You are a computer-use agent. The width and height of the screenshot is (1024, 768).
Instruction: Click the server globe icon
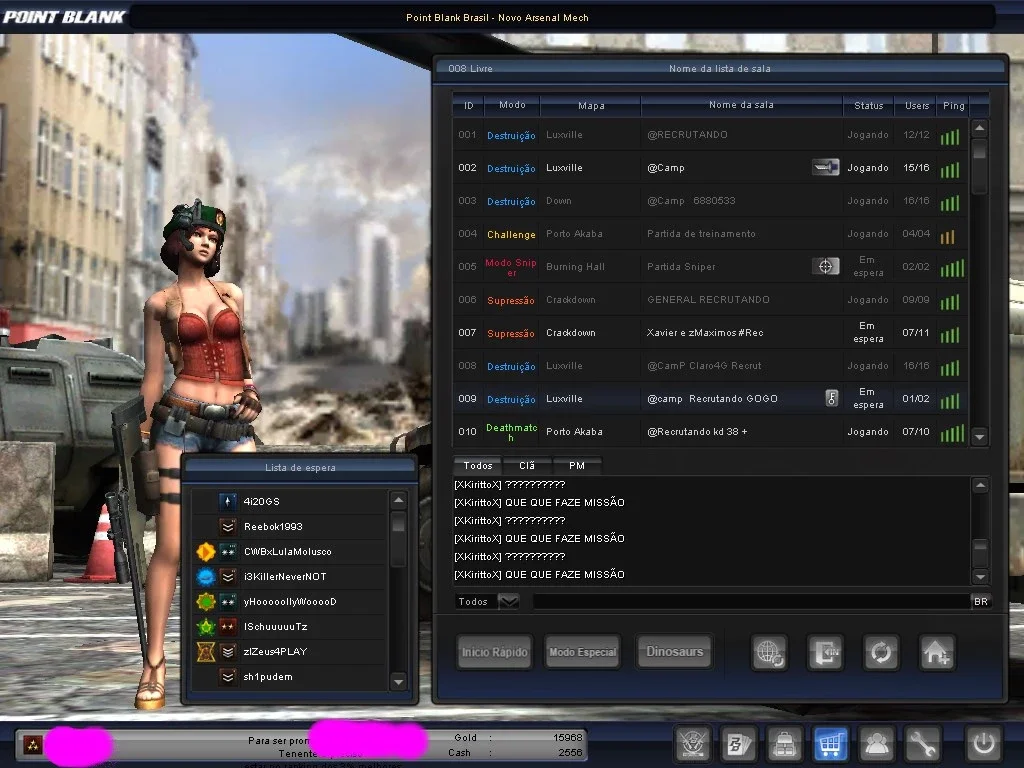point(770,652)
